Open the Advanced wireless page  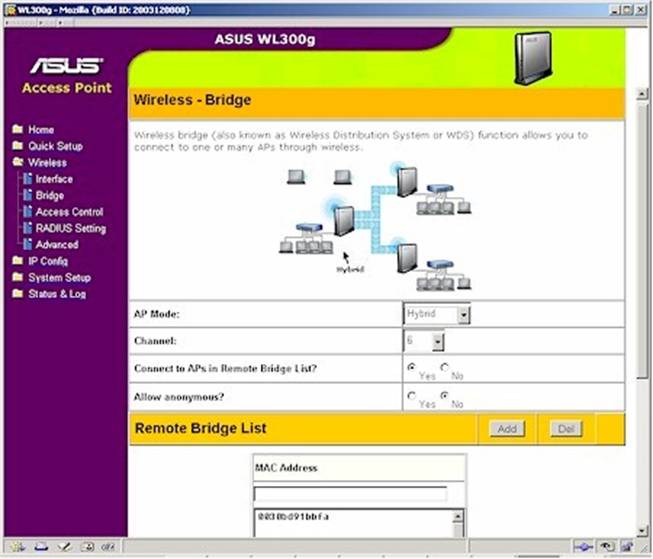57,245
